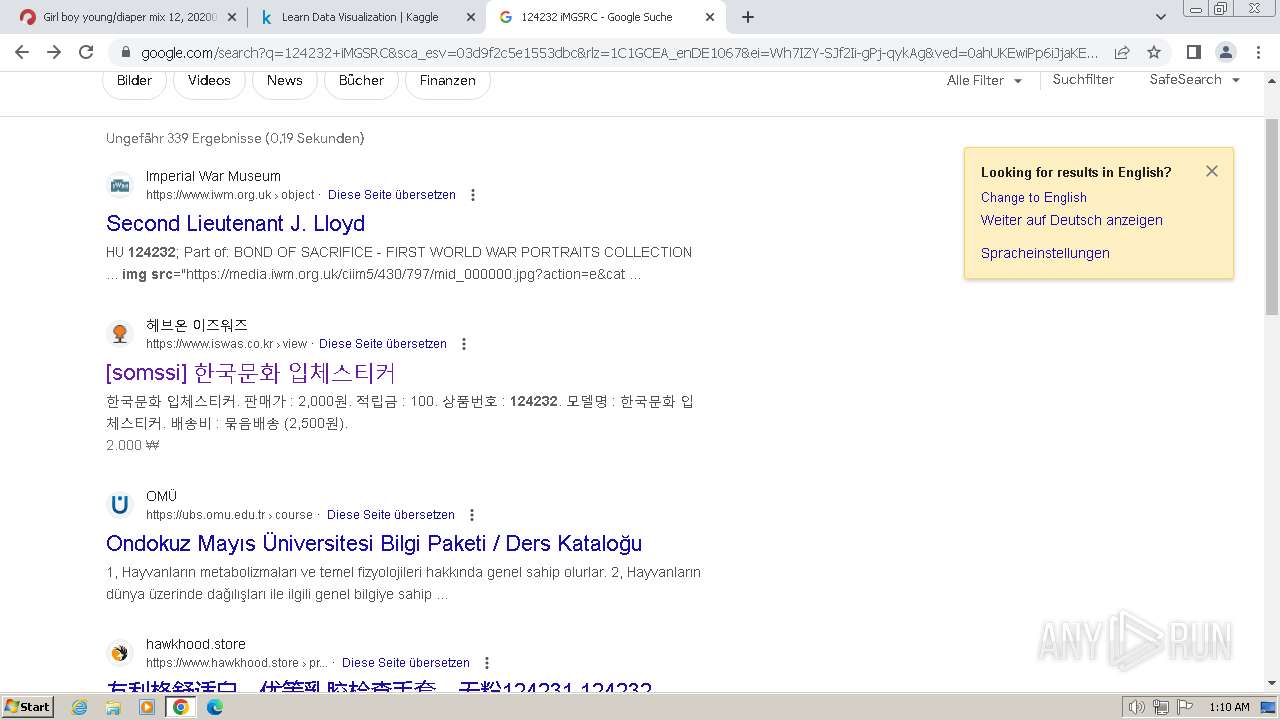Click the 헤브온 이즈워즈 site favicon
Viewport: 1280px width, 720px height.
120,334
